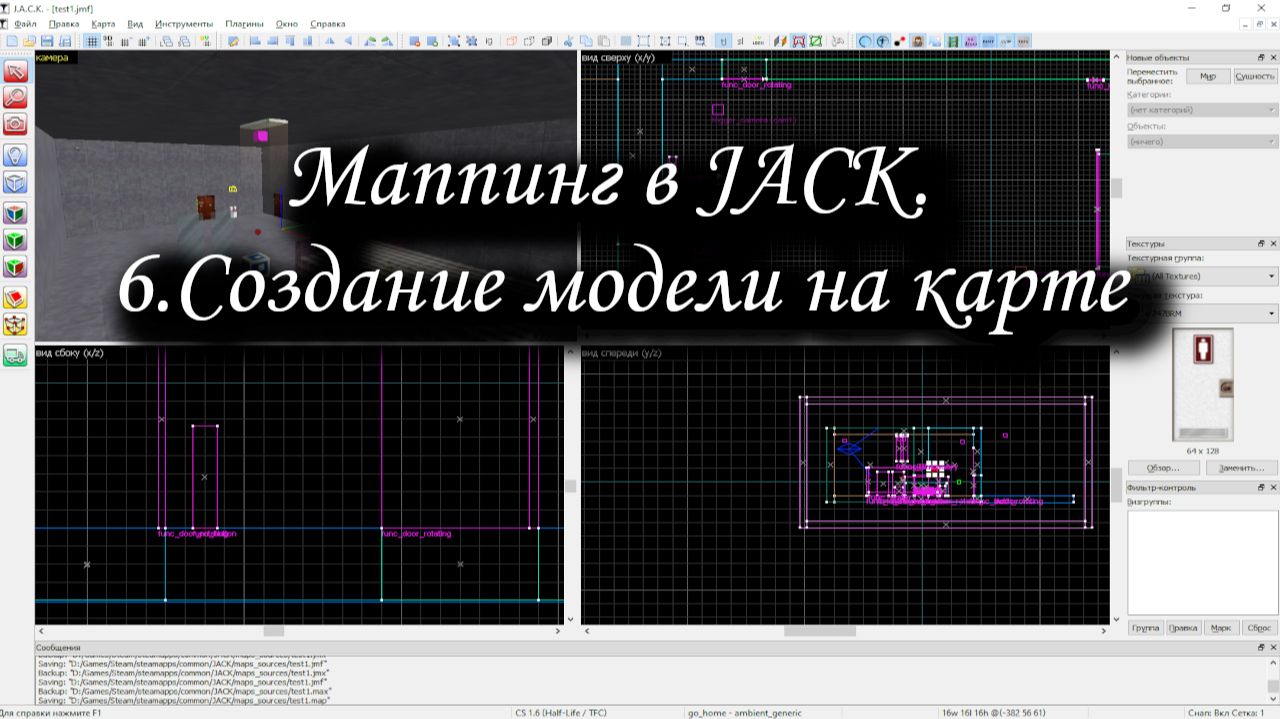Select the Entity lightbulb tool
Screen dimensions: 1280x719
(x=15, y=155)
